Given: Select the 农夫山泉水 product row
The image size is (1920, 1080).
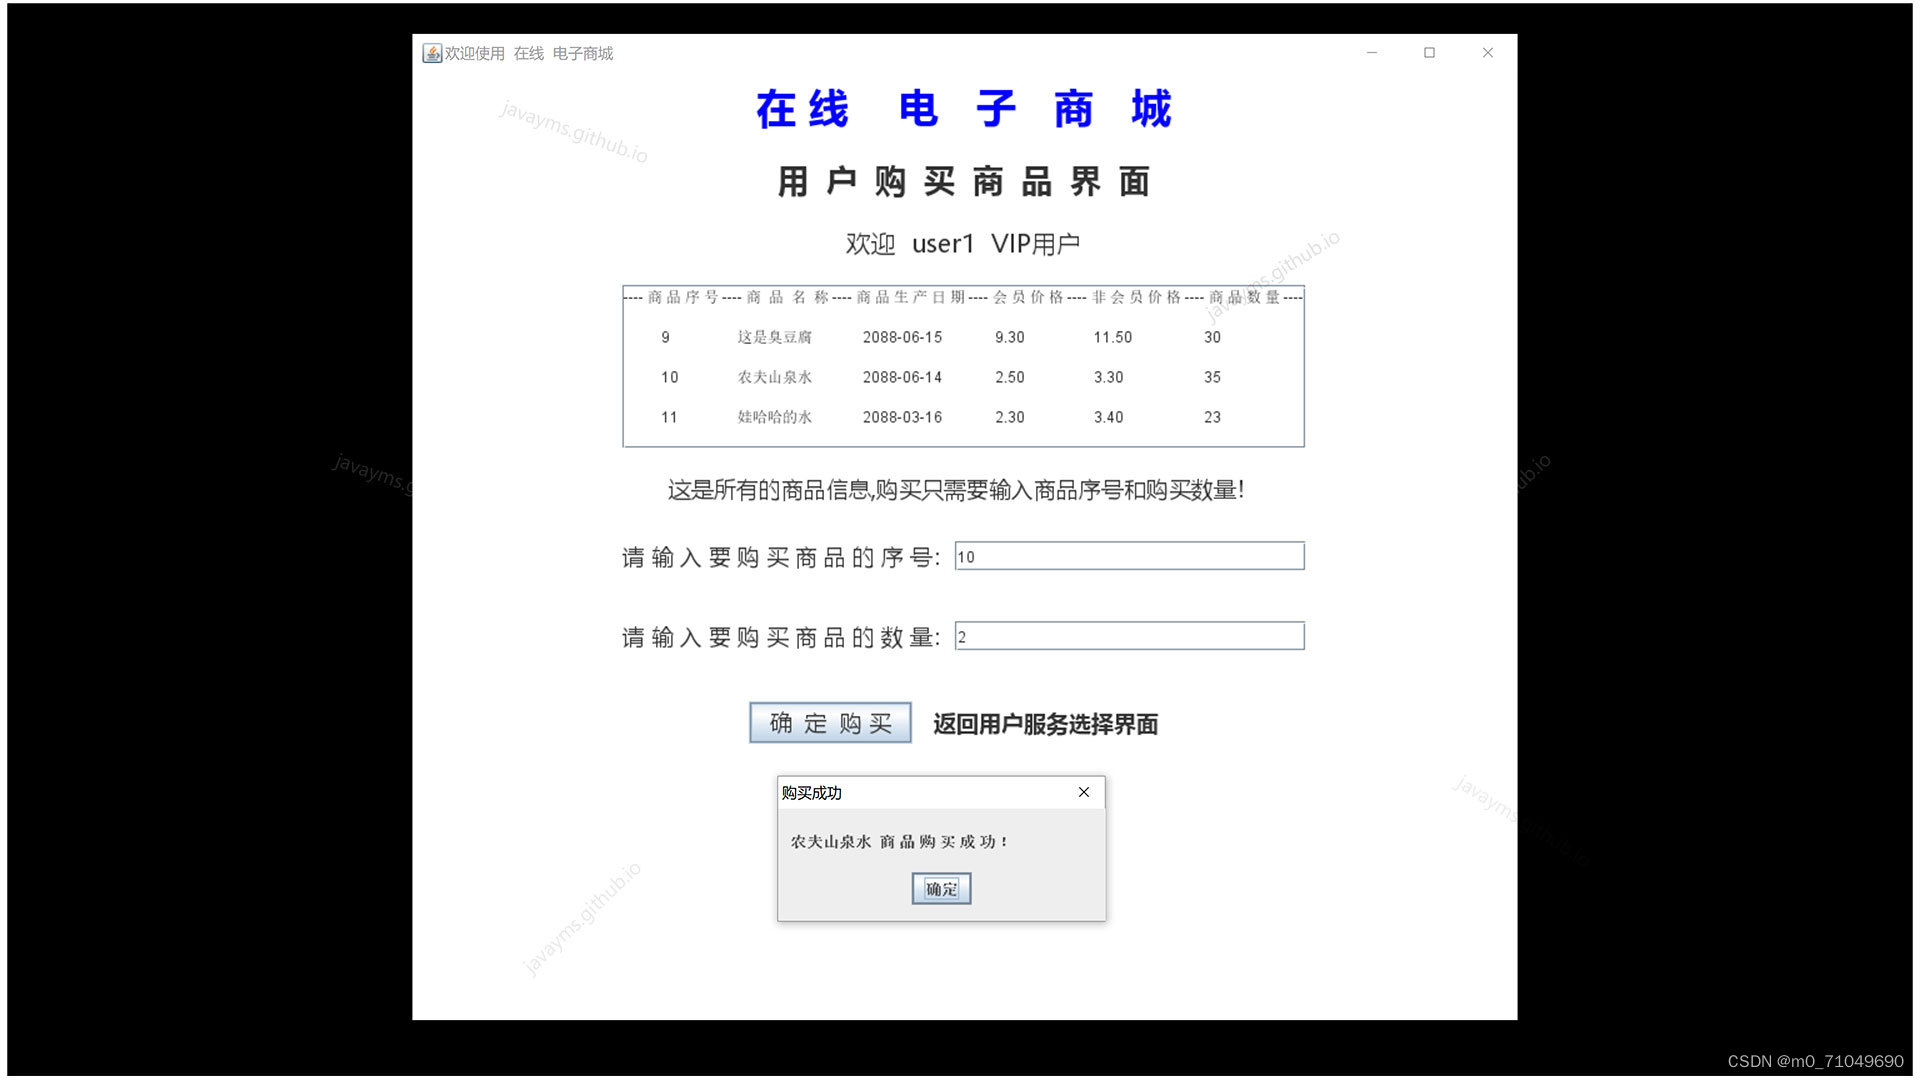Looking at the screenshot, I should pos(774,377).
